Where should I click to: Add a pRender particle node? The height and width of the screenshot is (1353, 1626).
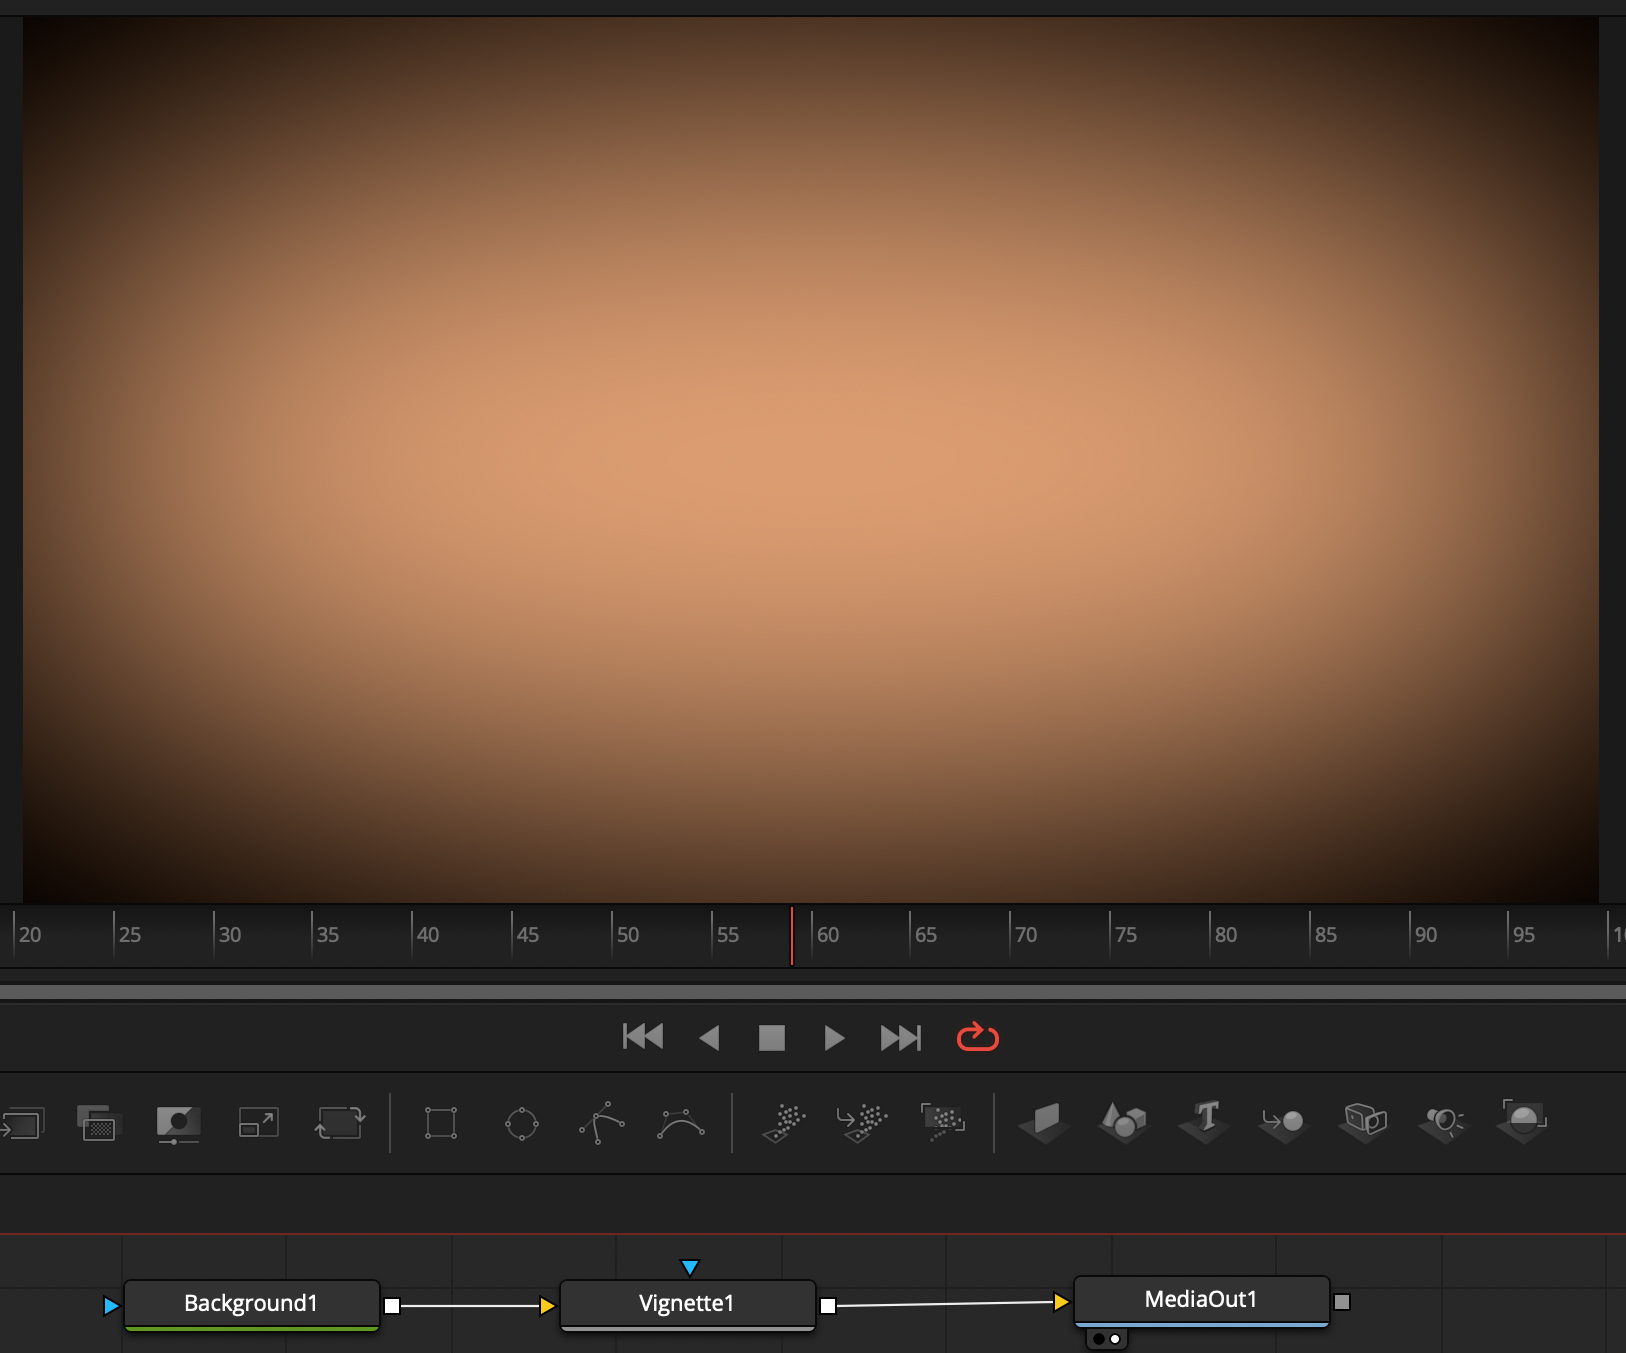click(x=943, y=1123)
